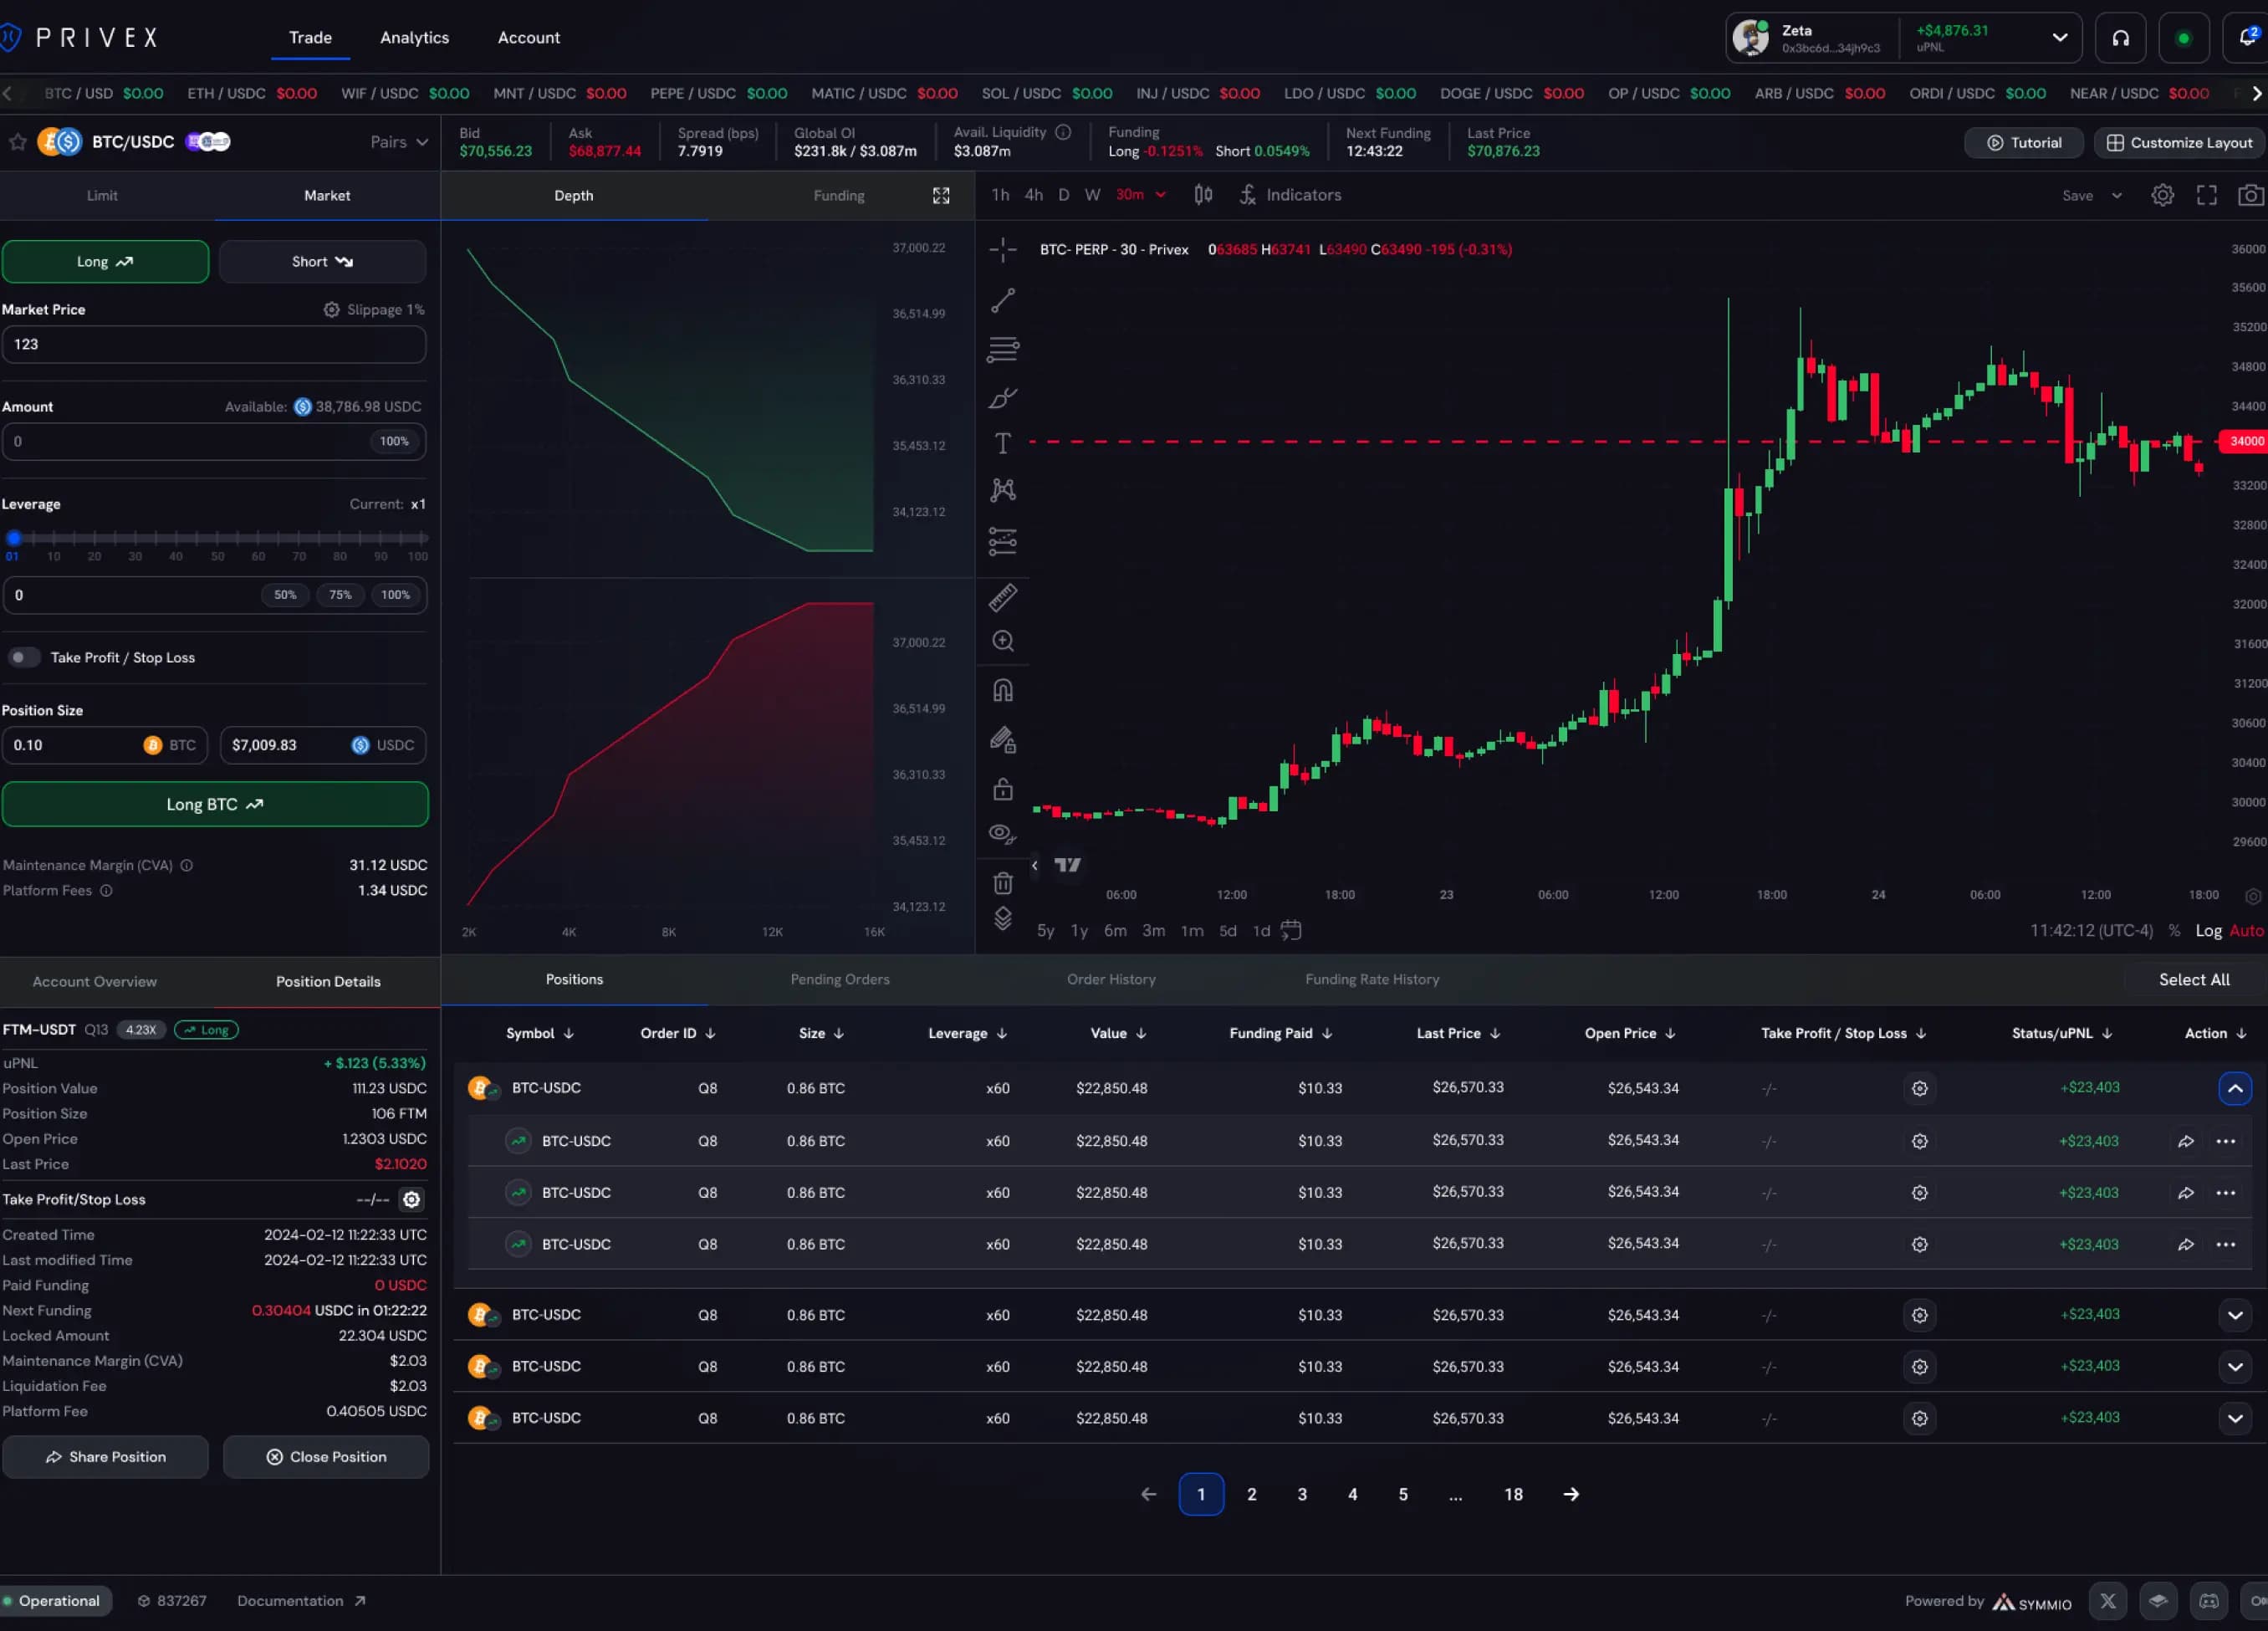Toggle lock all drawing tools

click(x=1002, y=789)
